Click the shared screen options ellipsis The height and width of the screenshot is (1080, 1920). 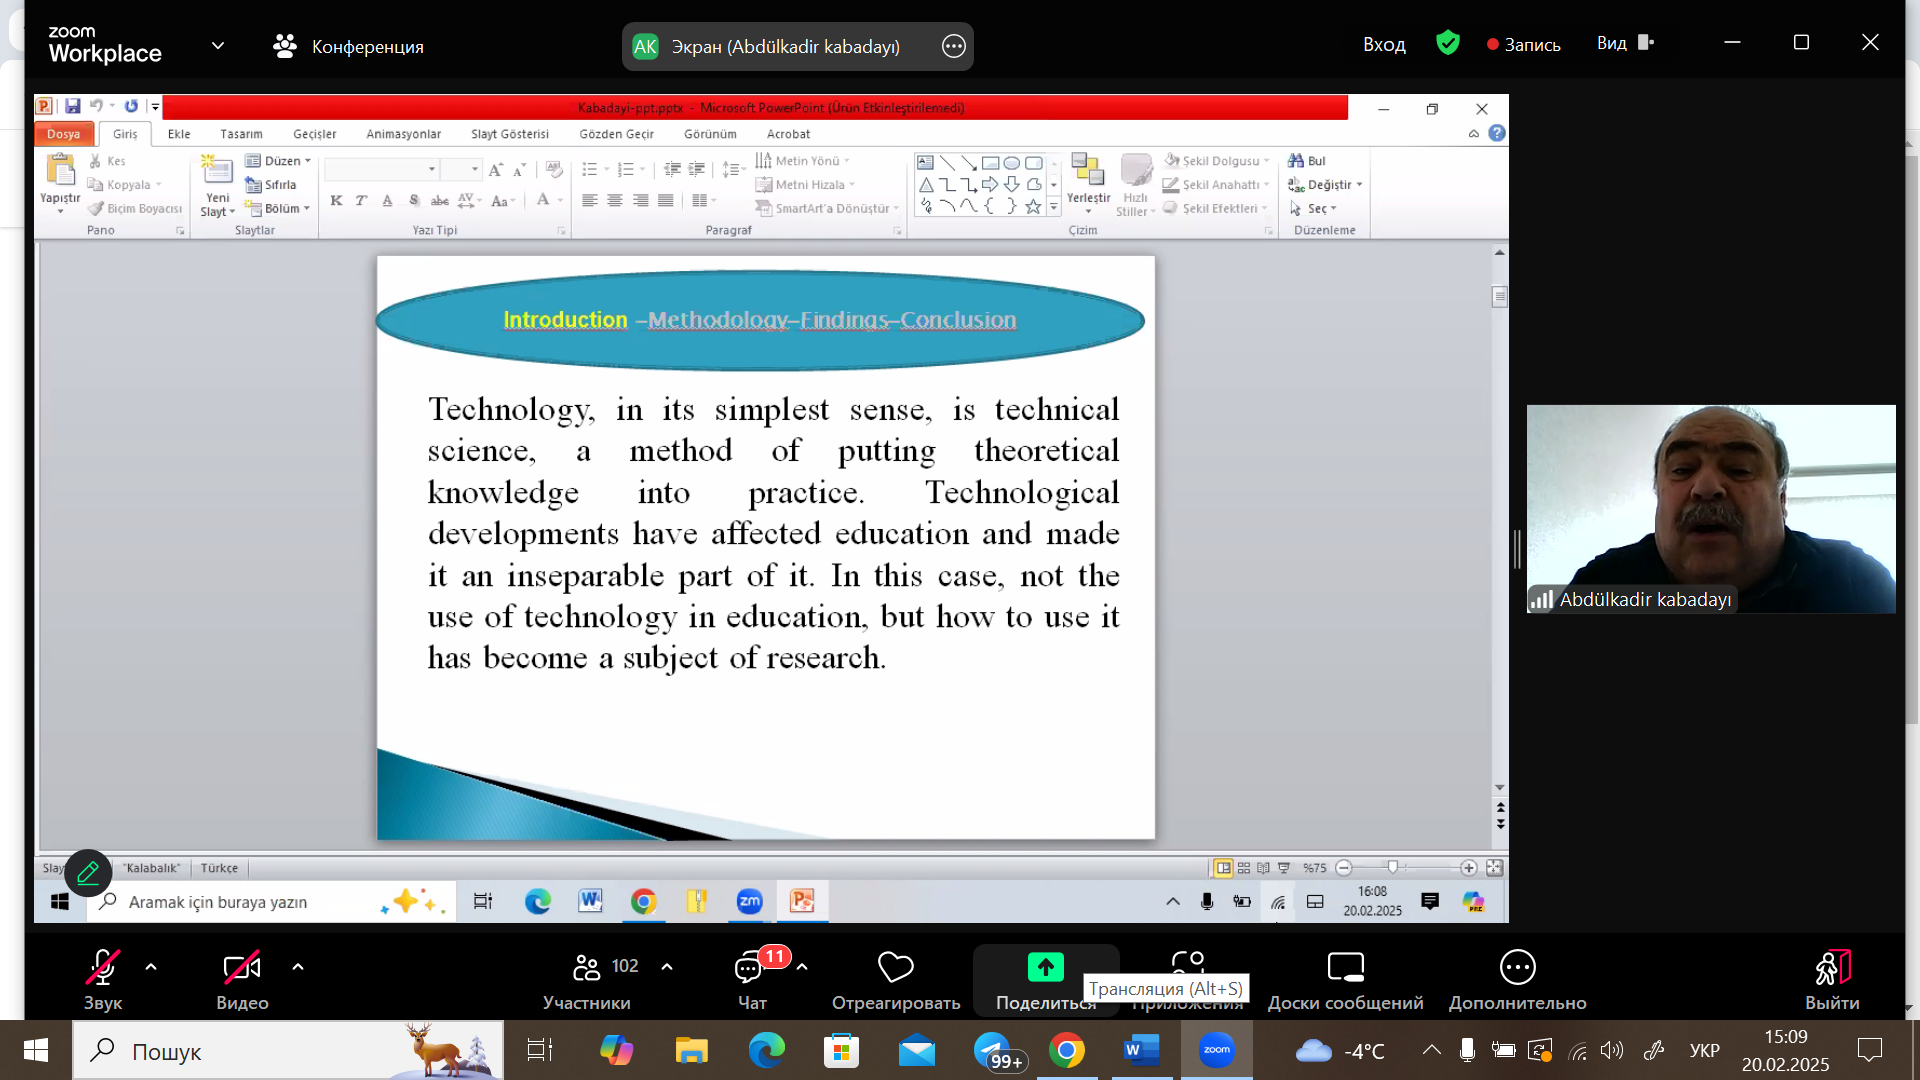click(953, 46)
